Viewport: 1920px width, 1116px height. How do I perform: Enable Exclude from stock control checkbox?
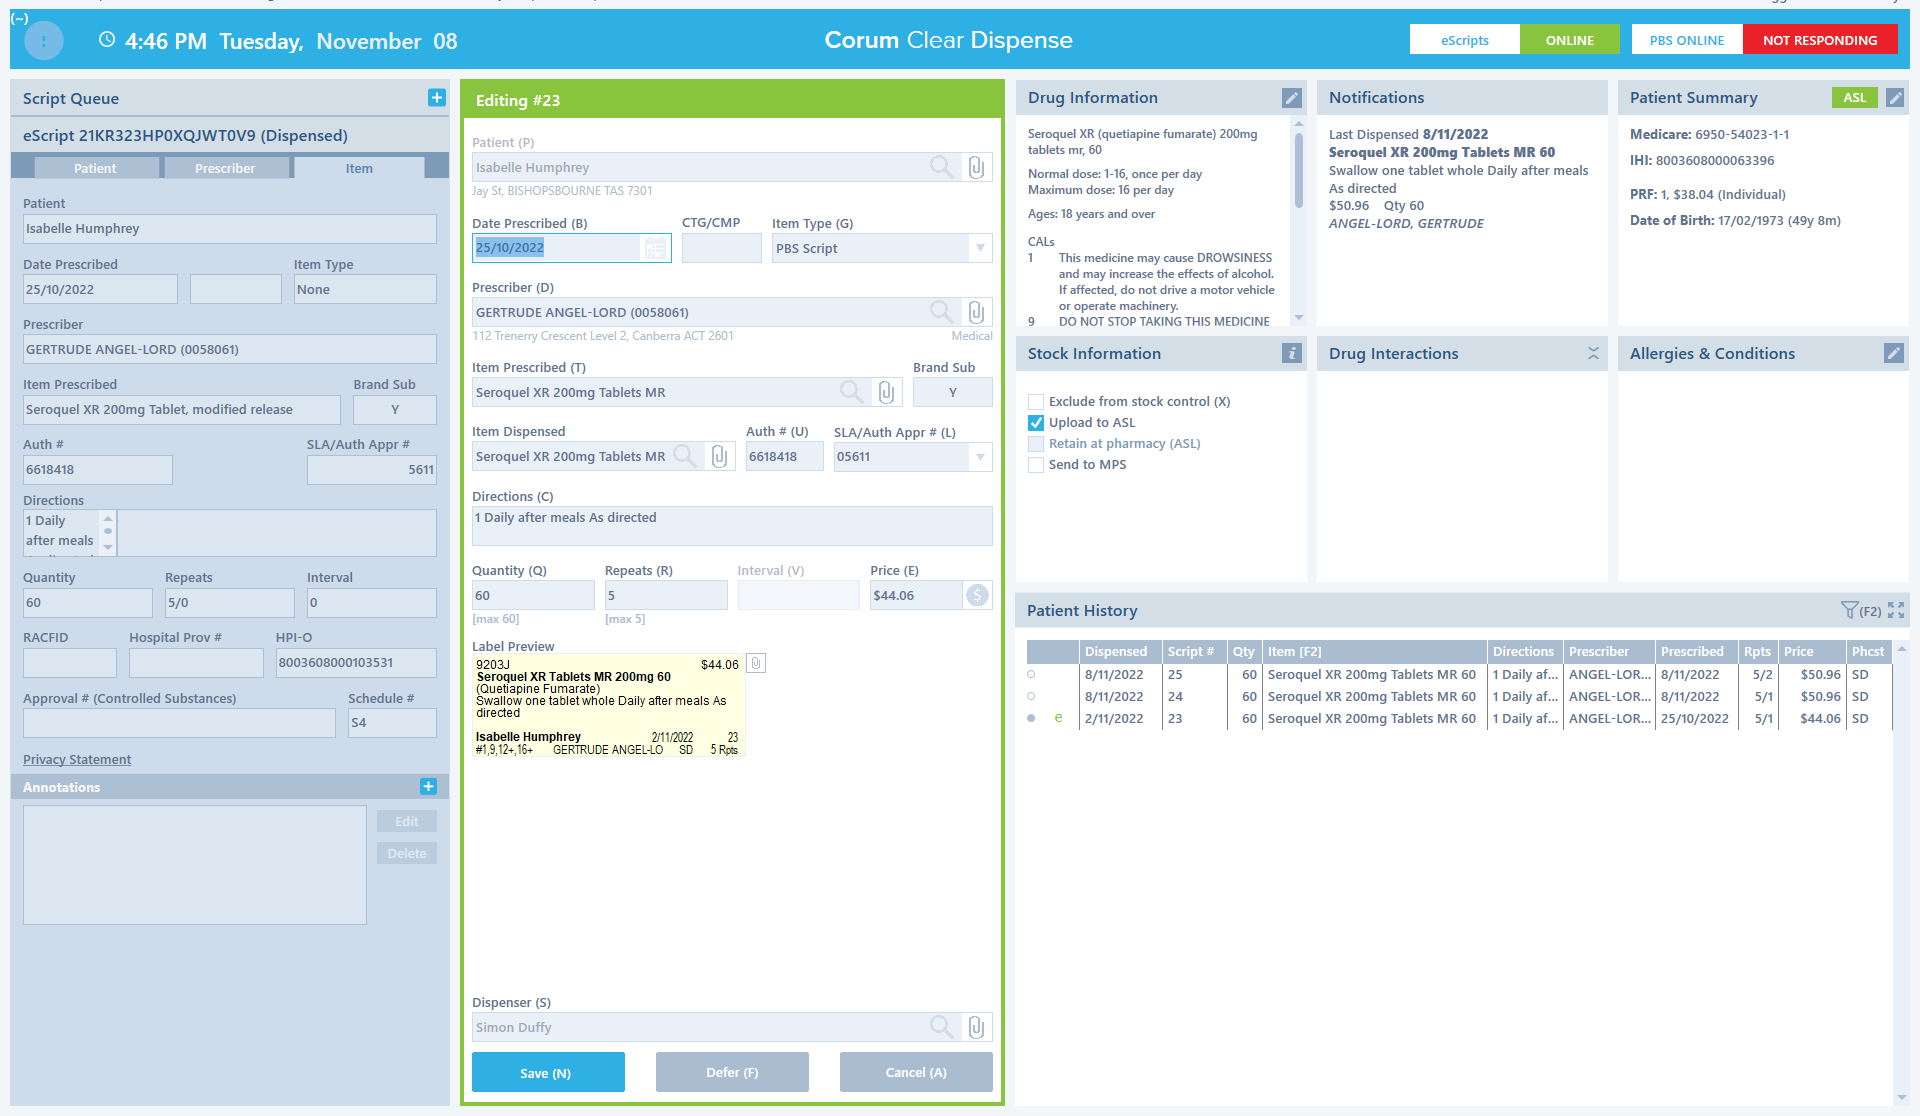click(1036, 402)
